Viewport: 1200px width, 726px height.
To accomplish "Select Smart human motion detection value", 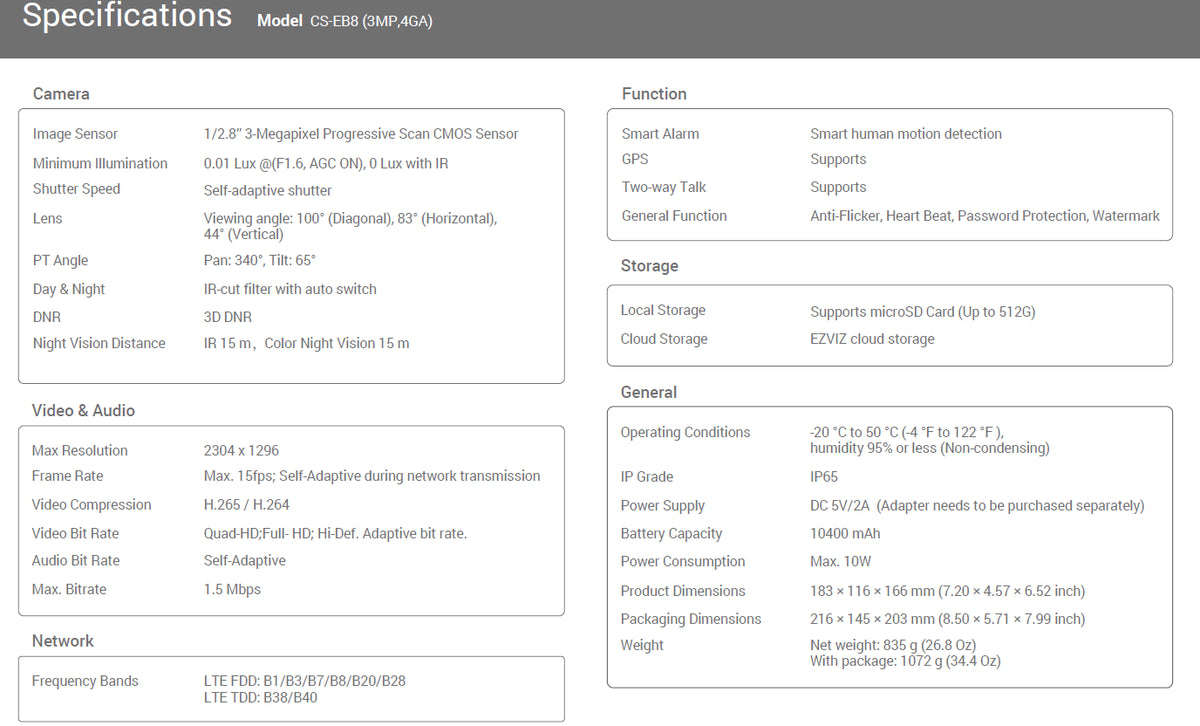I will pyautogui.click(x=906, y=134).
